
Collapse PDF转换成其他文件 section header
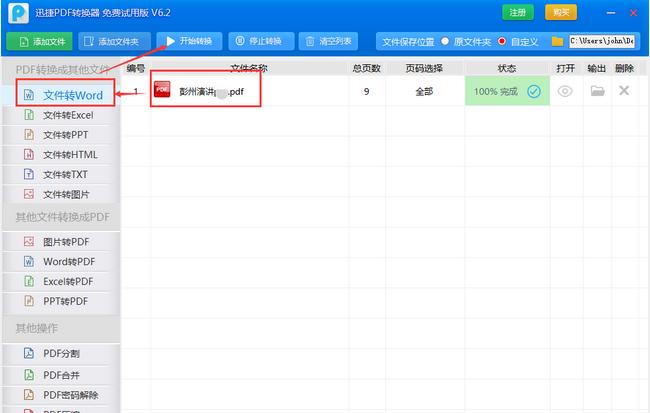tap(60, 69)
